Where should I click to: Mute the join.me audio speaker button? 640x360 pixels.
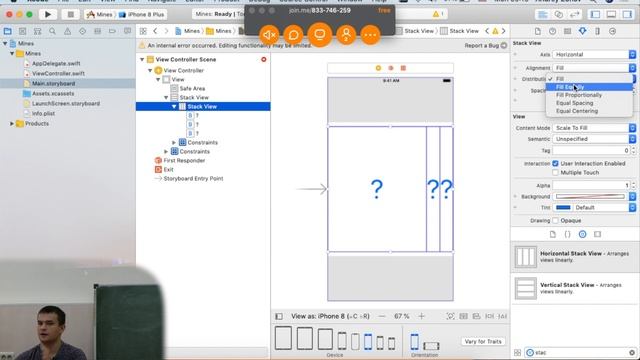[x=269, y=35]
